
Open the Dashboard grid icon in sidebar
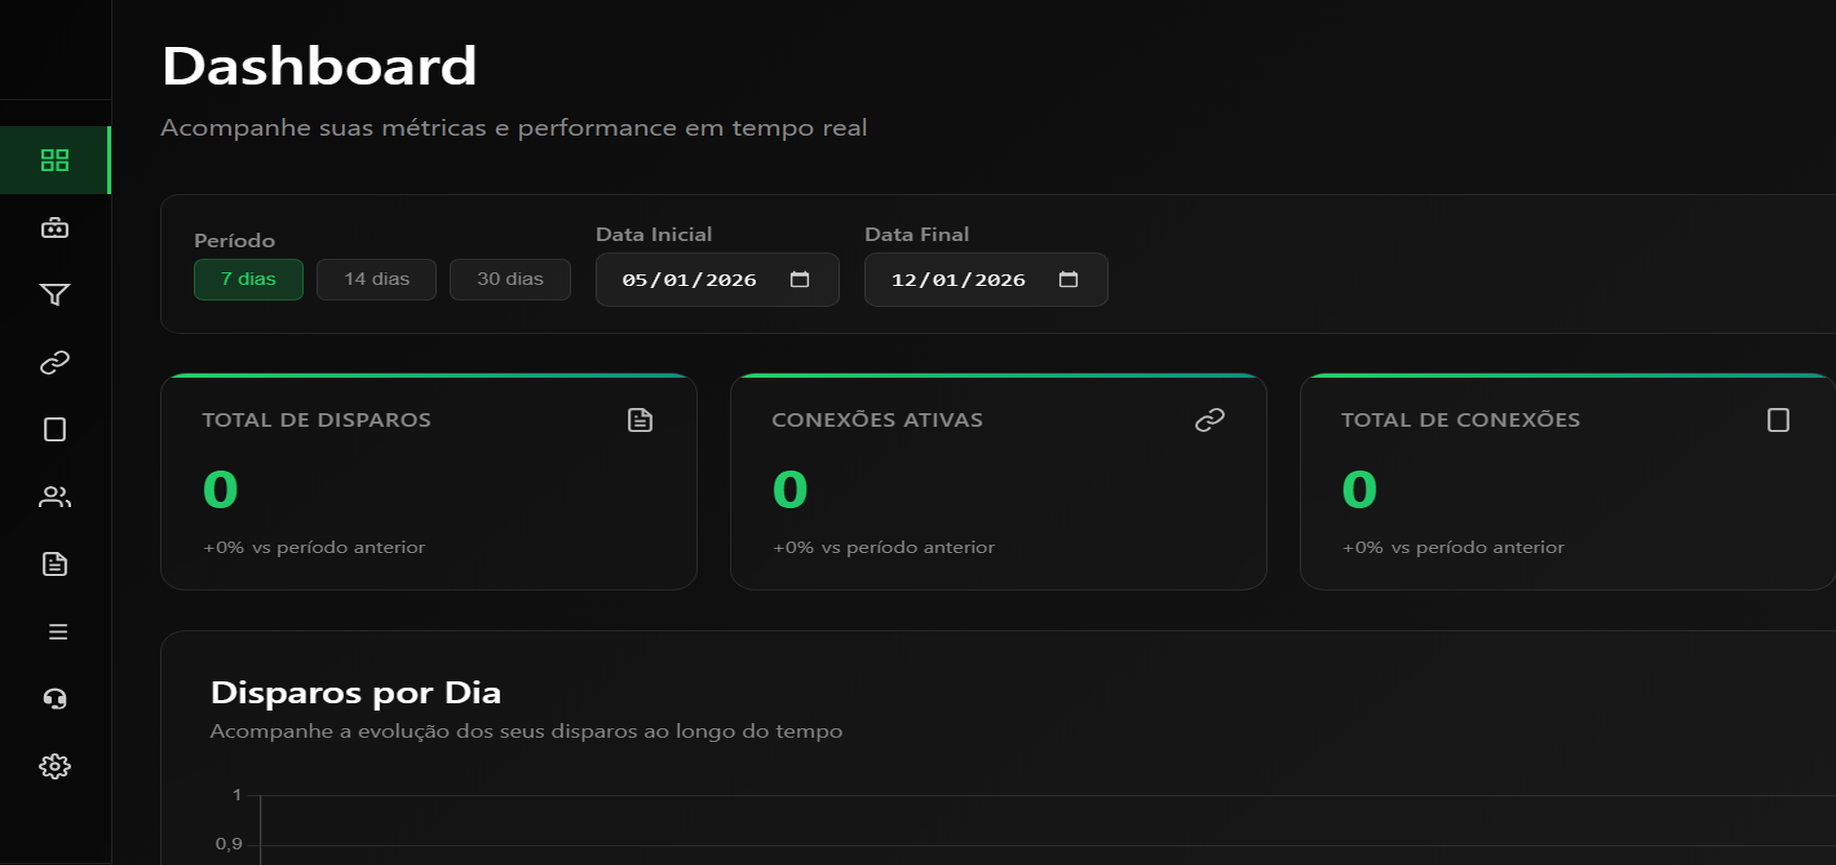[x=55, y=160]
